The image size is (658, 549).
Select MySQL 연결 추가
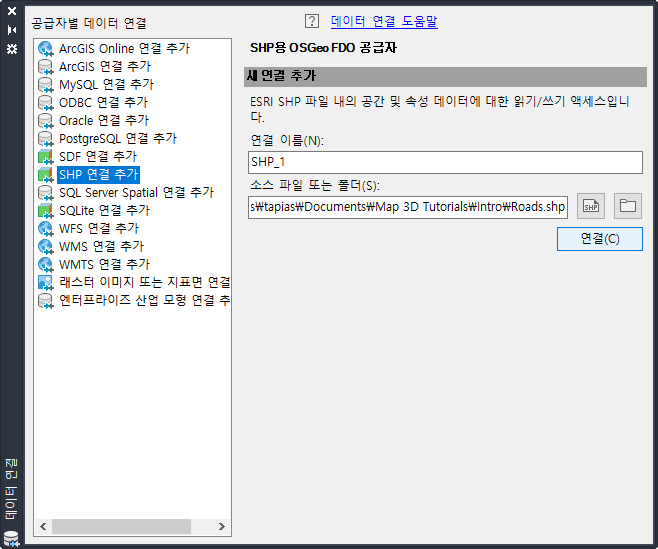[x=106, y=85]
